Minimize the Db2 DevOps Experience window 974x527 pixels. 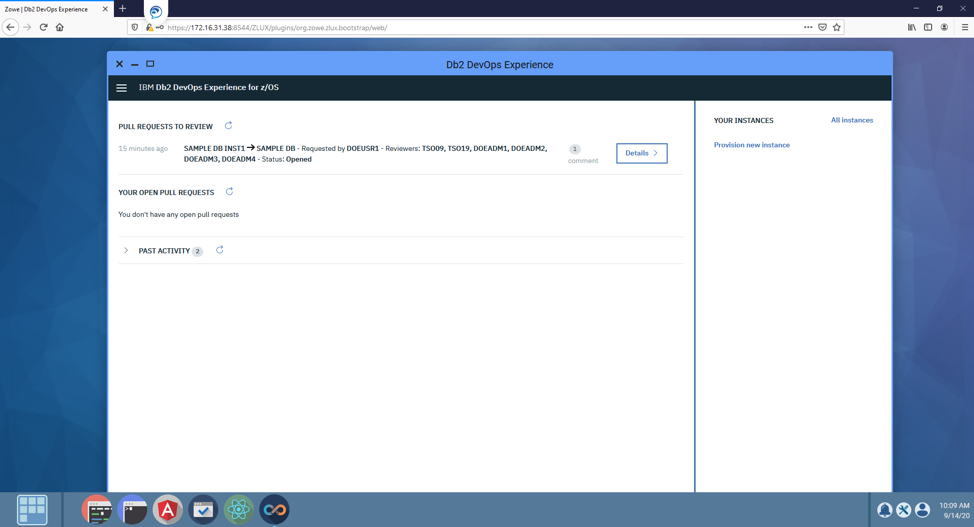134,64
